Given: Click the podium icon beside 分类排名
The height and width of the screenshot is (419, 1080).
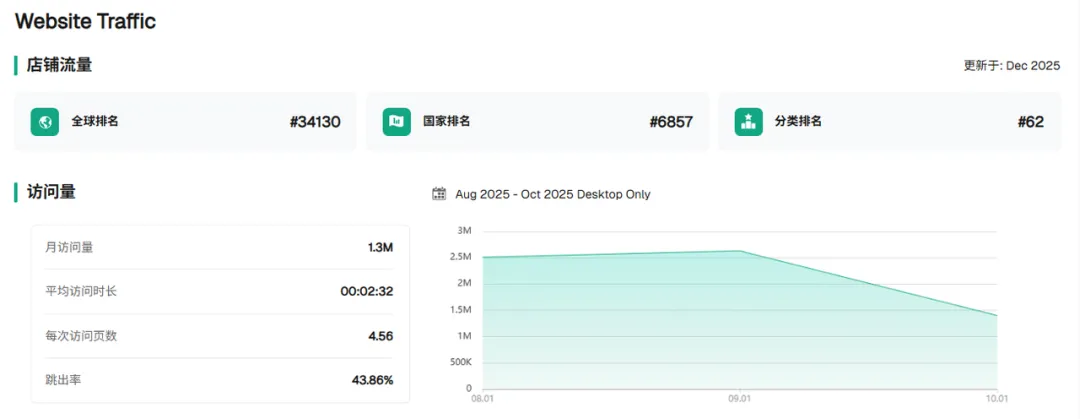Looking at the screenshot, I should pyautogui.click(x=748, y=122).
